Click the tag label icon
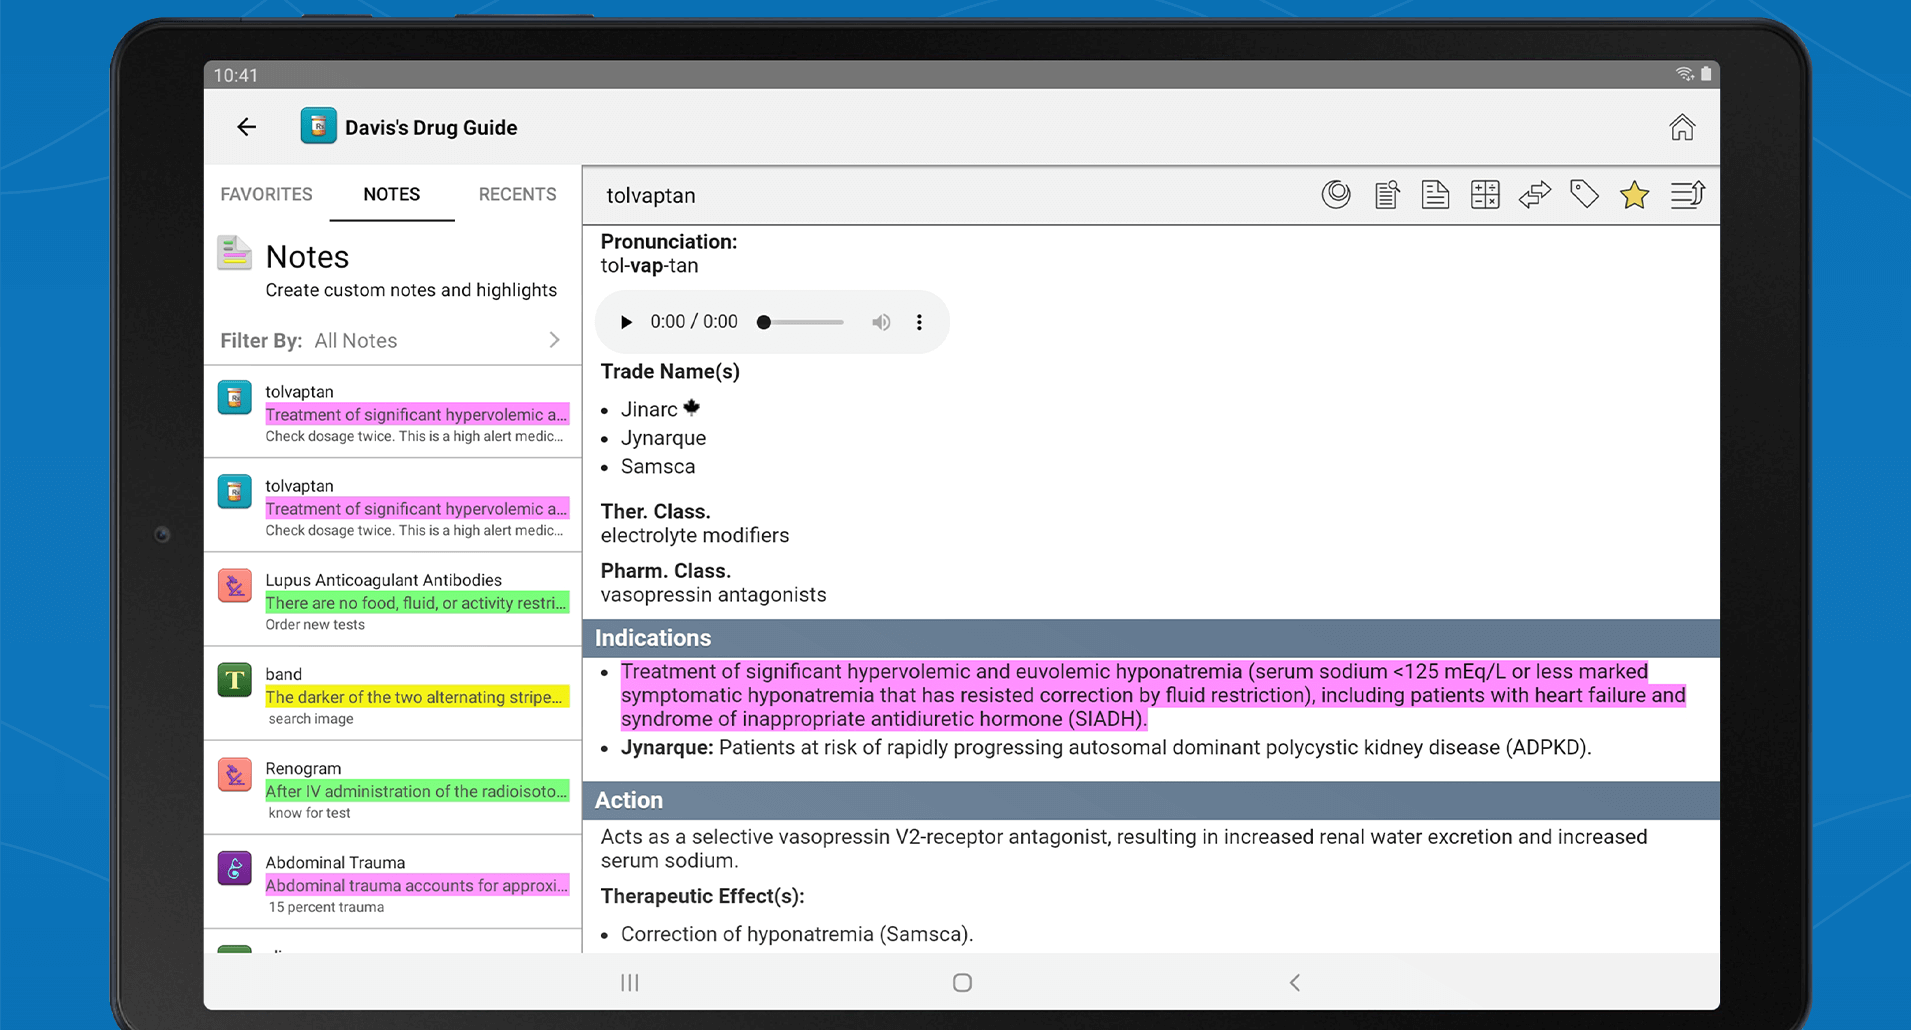The height and width of the screenshot is (1030, 1911). pos(1584,195)
